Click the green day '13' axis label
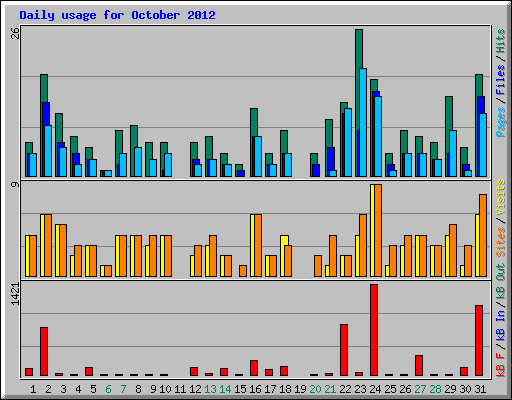The width and height of the screenshot is (512, 400). click(x=210, y=389)
